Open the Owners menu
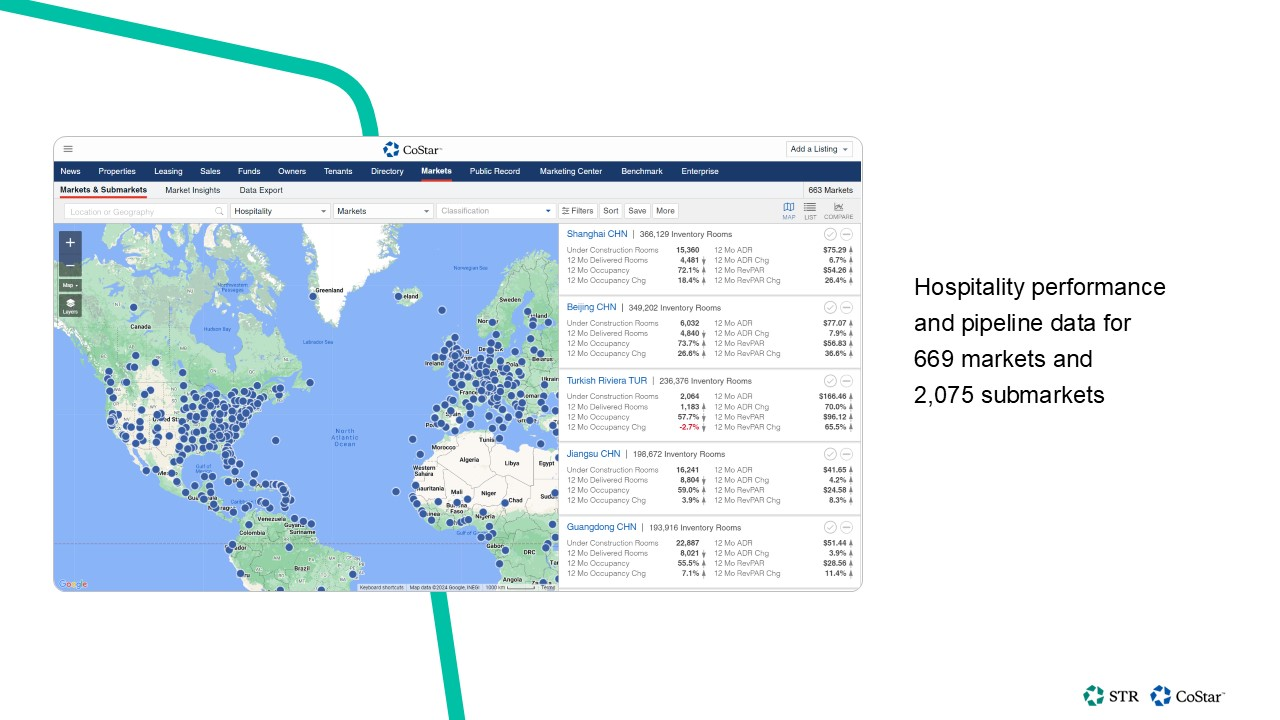Image resolution: width=1280 pixels, height=720 pixels. click(292, 171)
